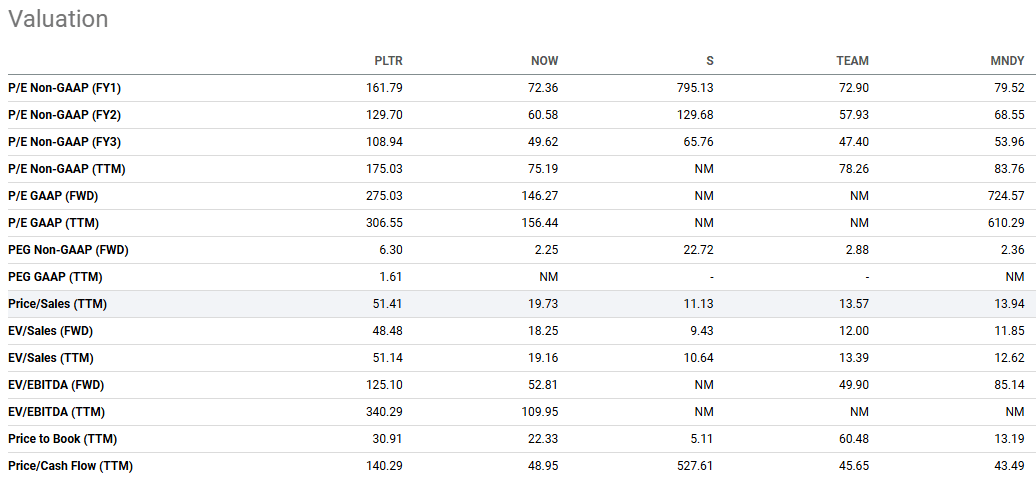Click the PLTR column header
This screenshot has width=1036, height=481.
(x=388, y=61)
